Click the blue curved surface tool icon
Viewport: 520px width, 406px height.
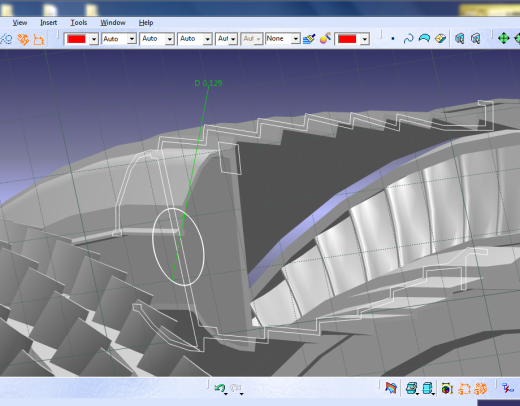424,38
